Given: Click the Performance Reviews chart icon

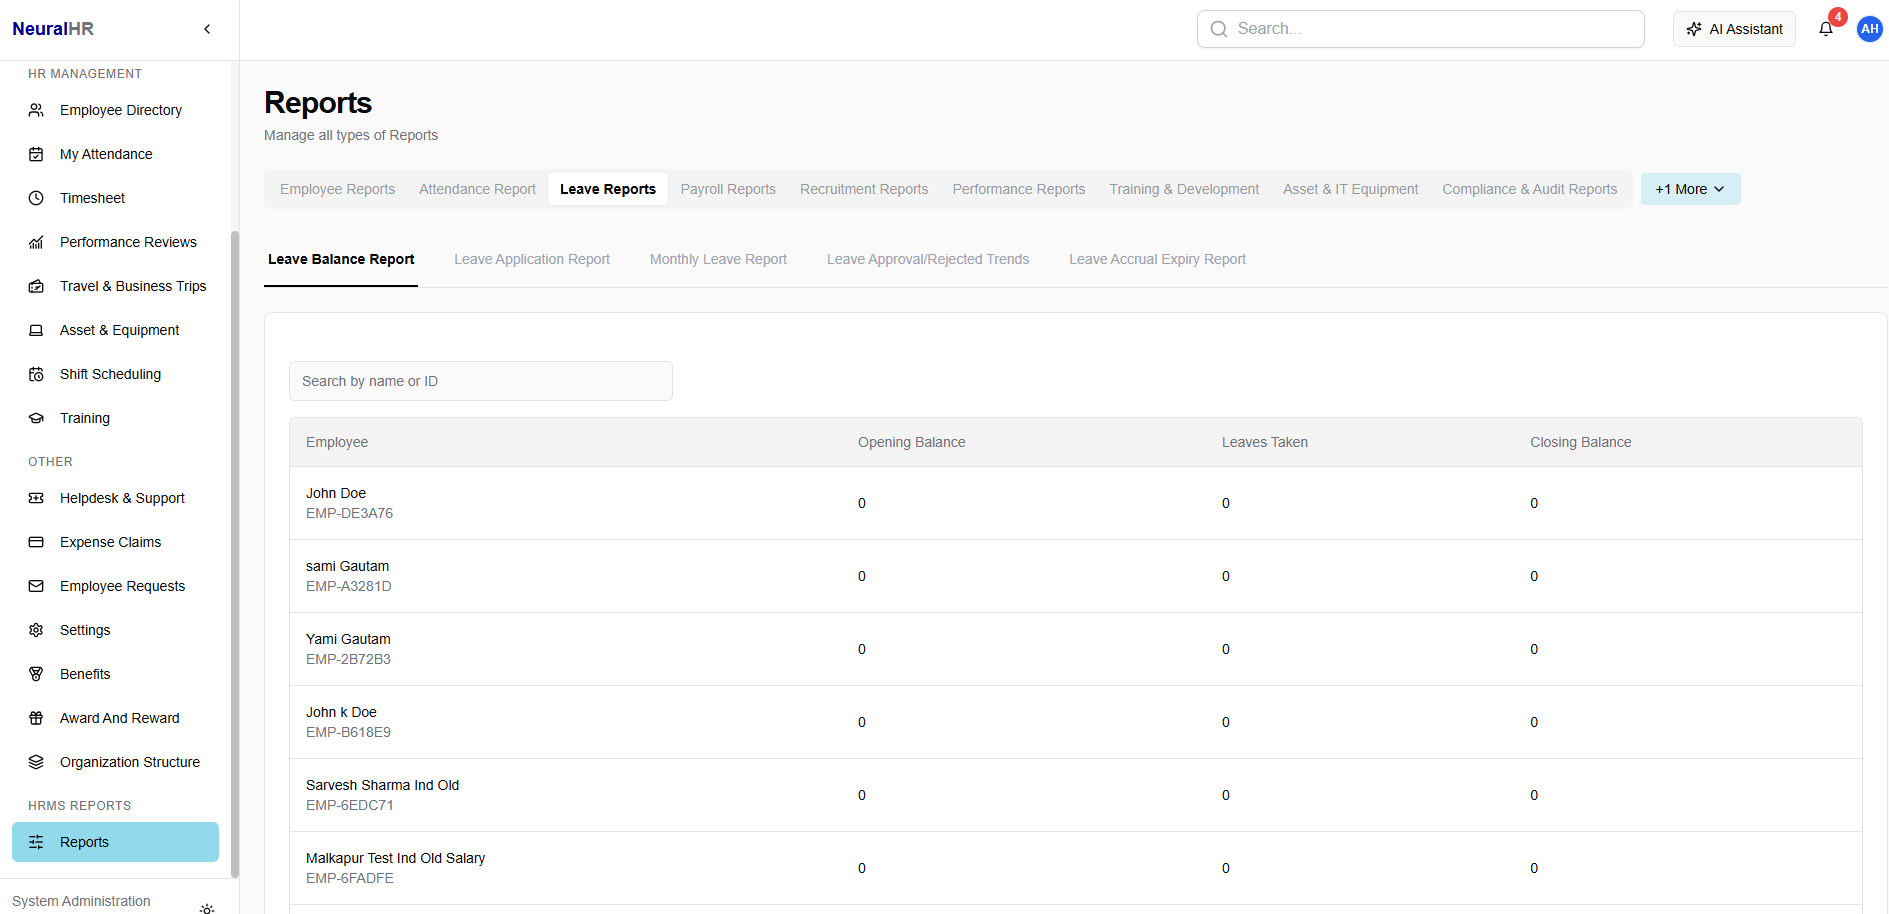Looking at the screenshot, I should coord(36,242).
